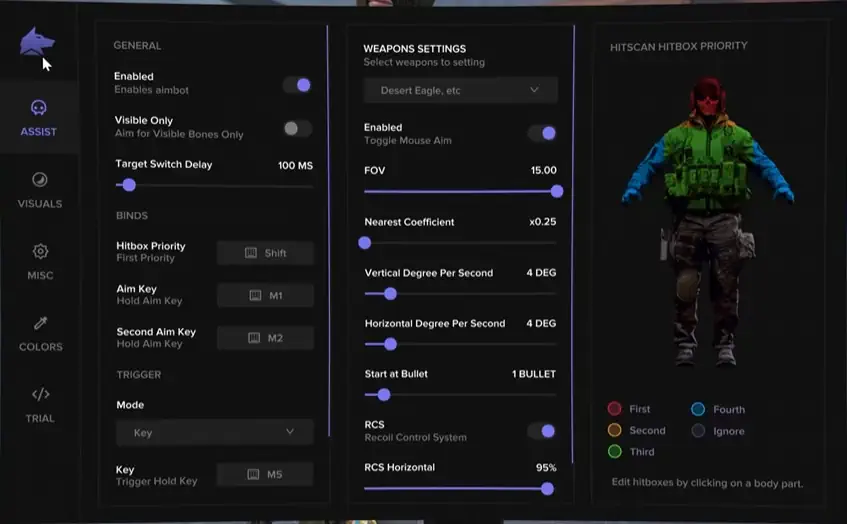Select the Misc gear icon

pos(40,251)
